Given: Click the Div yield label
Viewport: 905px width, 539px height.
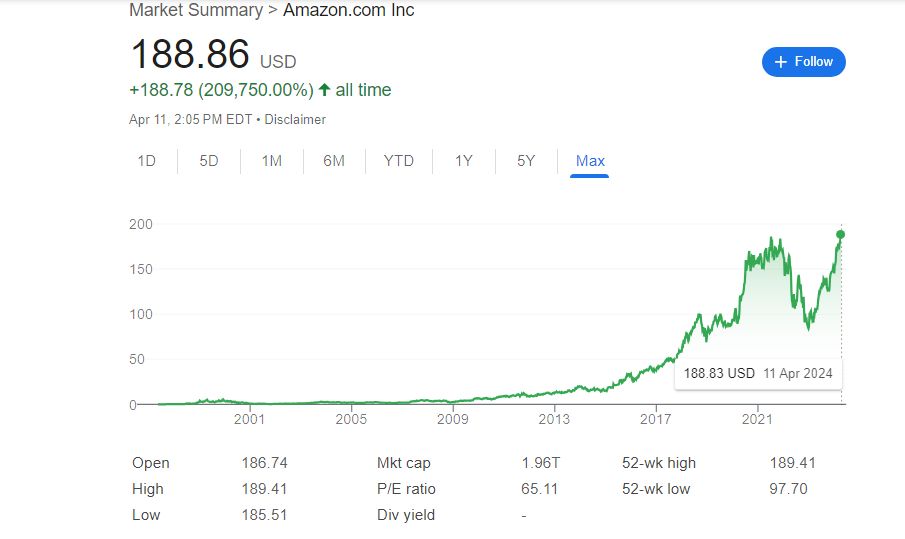Looking at the screenshot, I should point(406,515).
